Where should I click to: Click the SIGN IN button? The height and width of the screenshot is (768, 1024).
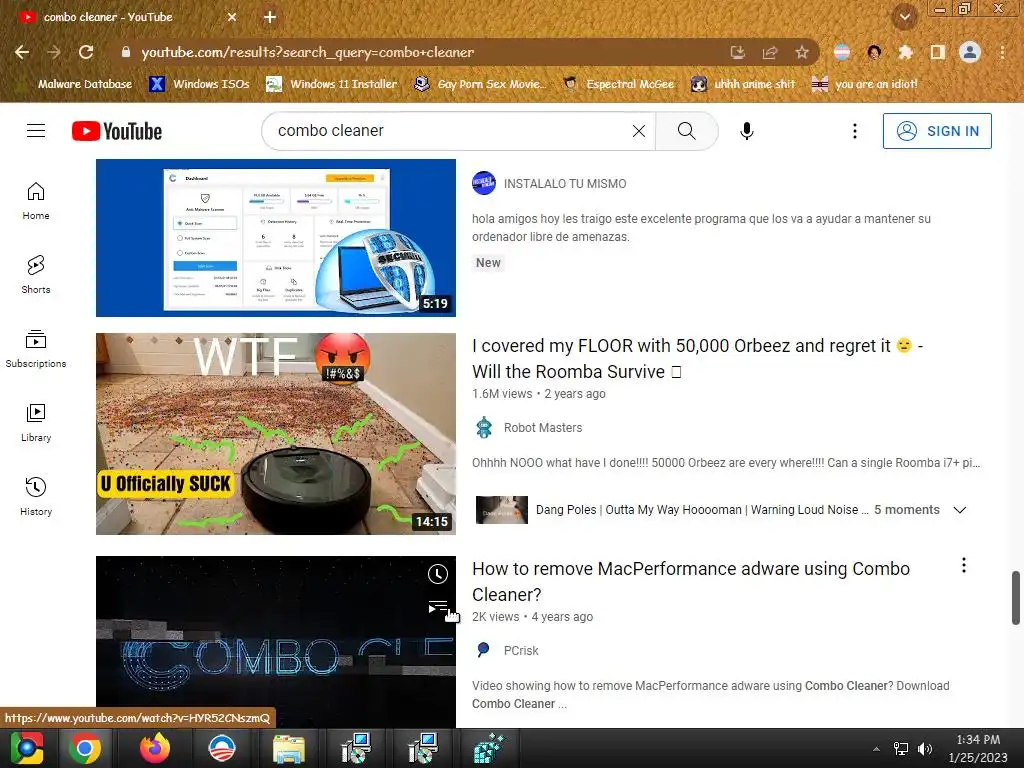tap(936, 131)
